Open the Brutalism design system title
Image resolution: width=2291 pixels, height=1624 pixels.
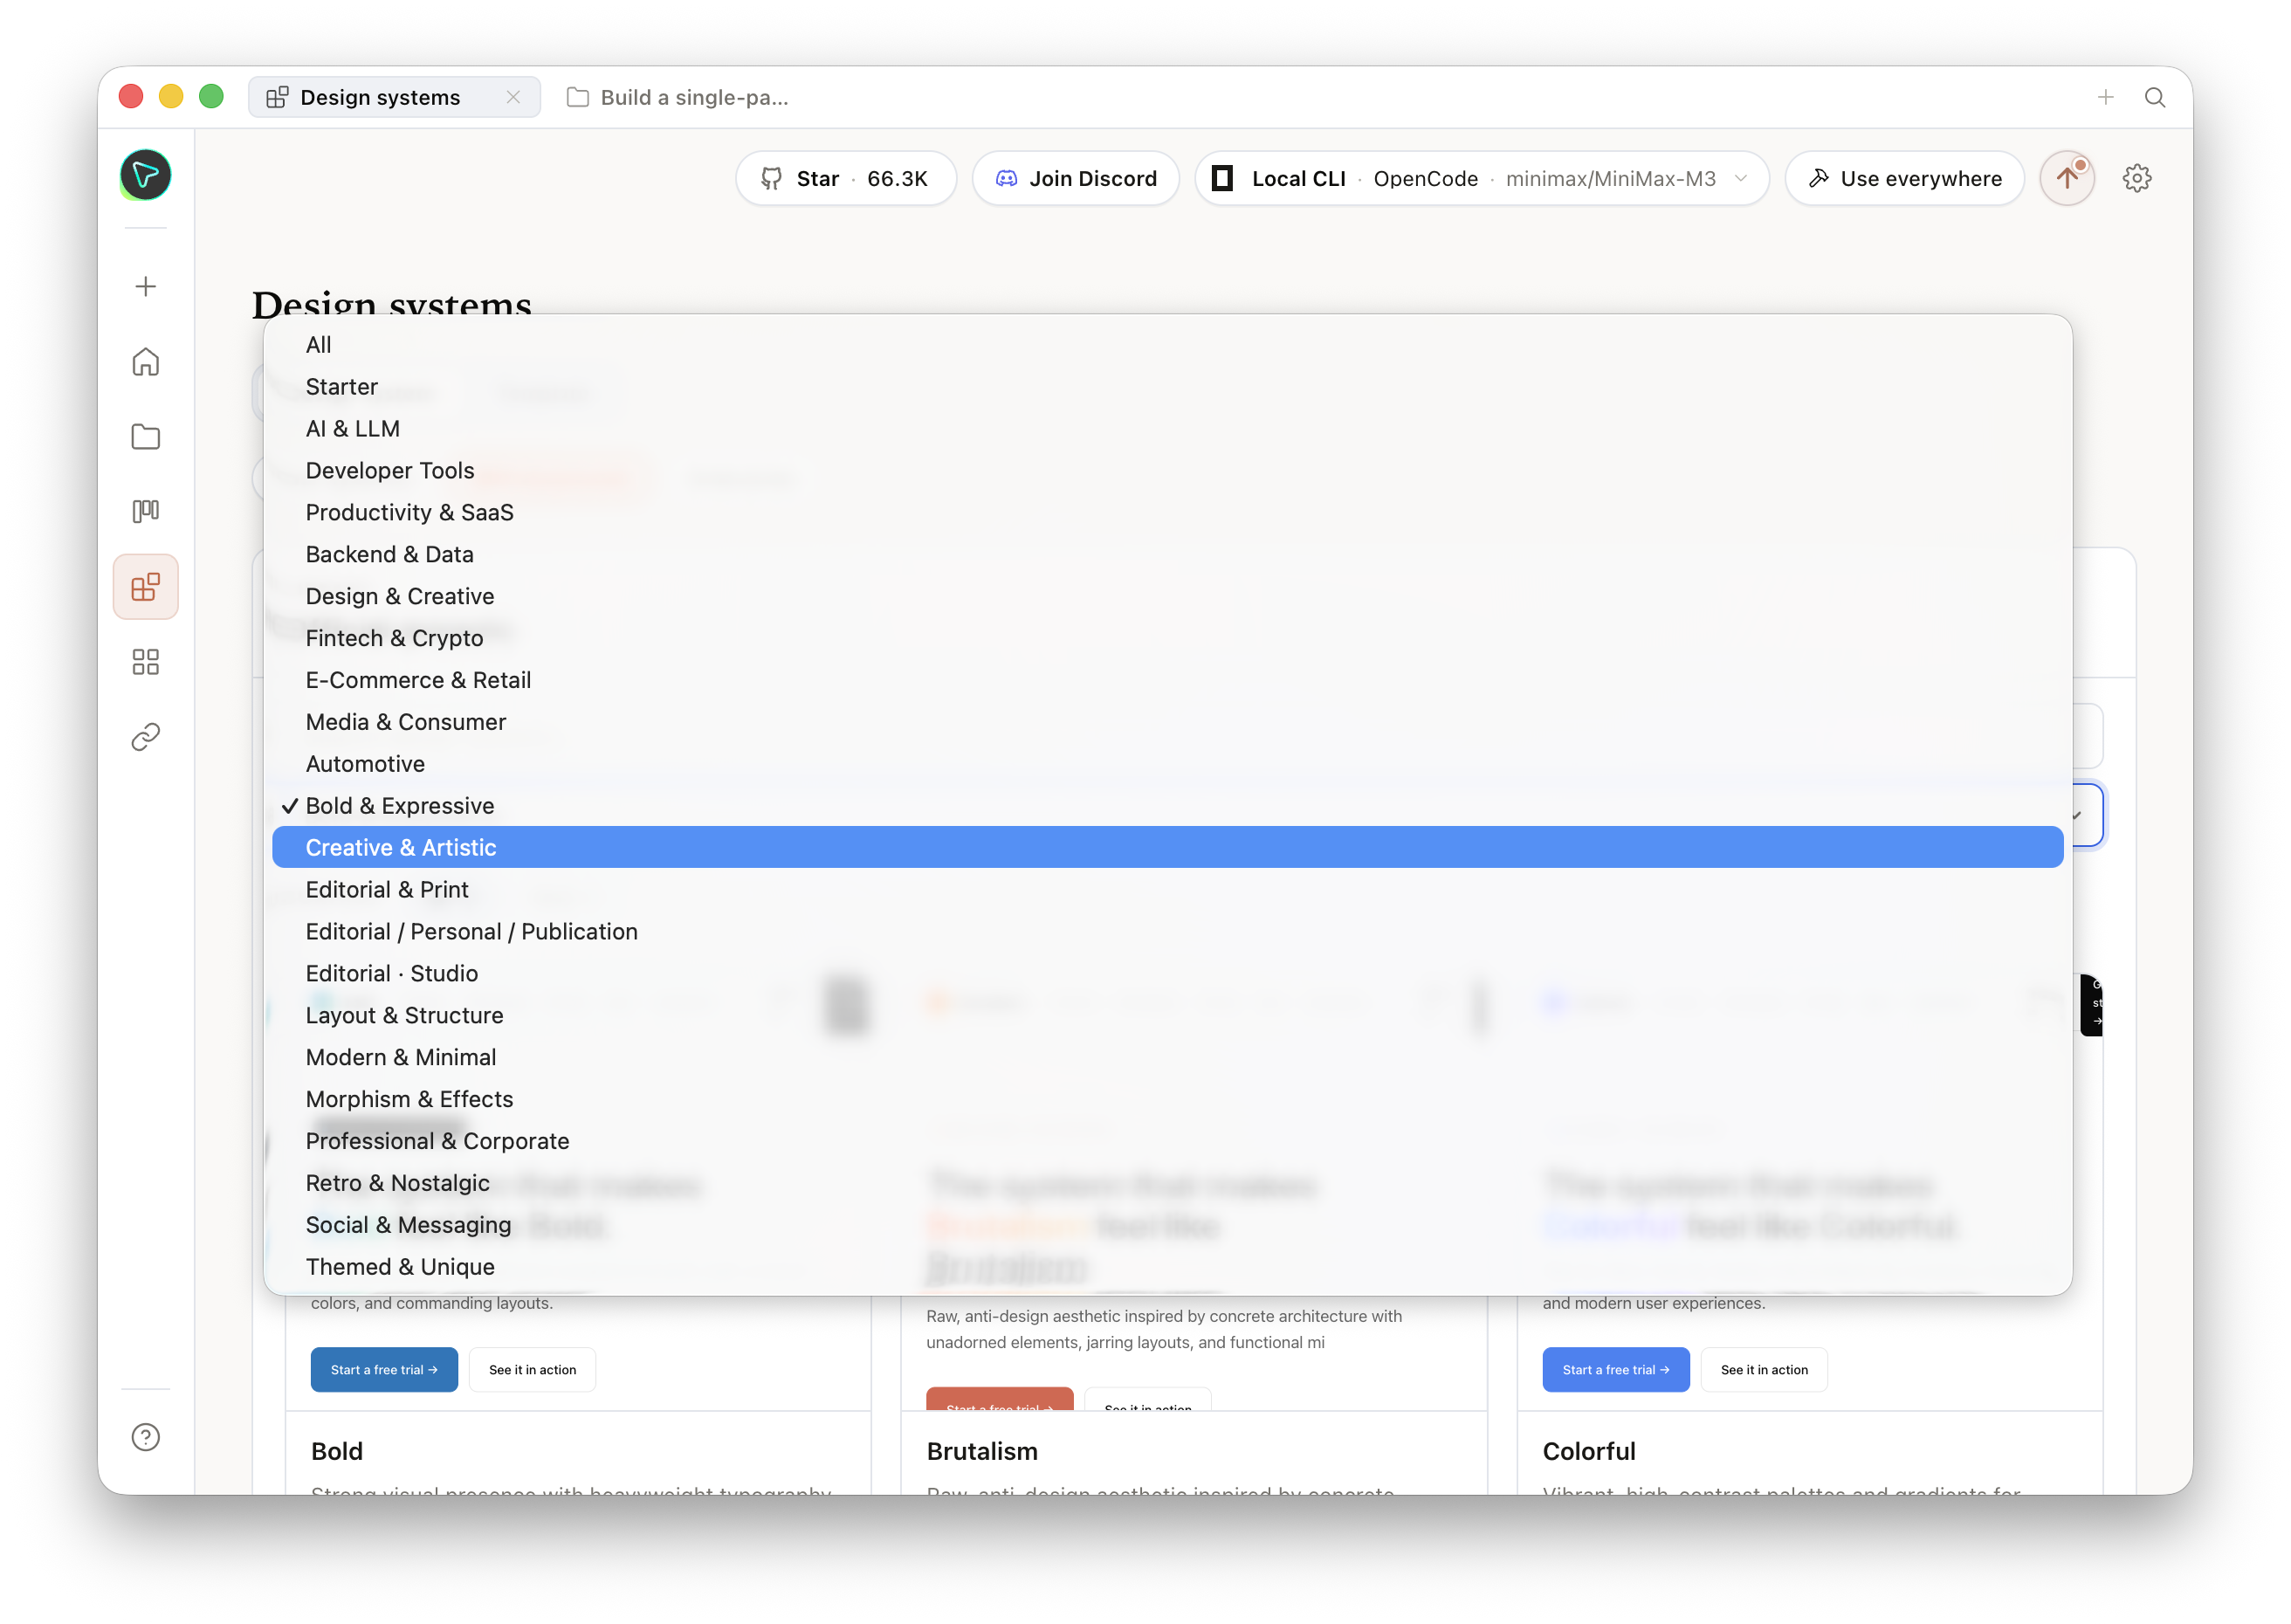pos(982,1452)
